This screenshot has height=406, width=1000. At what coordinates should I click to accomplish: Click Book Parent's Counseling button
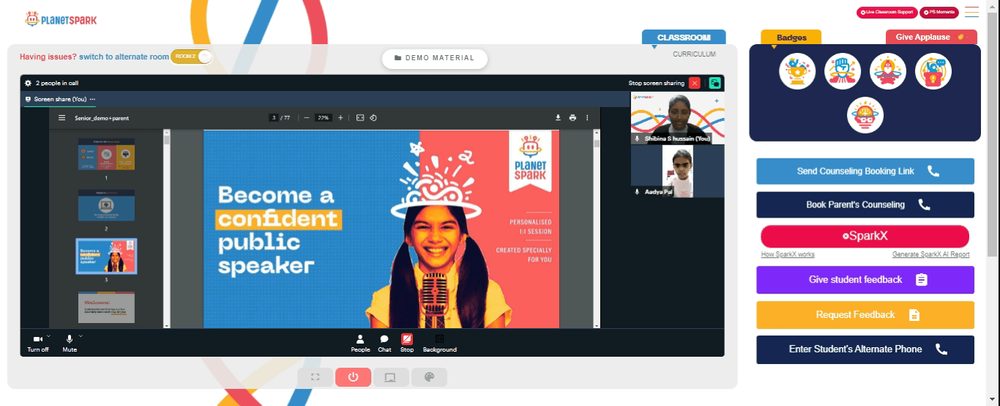coord(865,205)
